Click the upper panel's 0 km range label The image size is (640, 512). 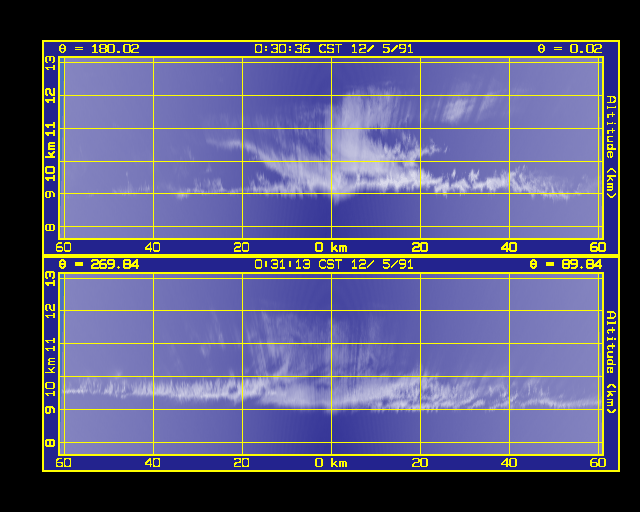[x=331, y=247]
